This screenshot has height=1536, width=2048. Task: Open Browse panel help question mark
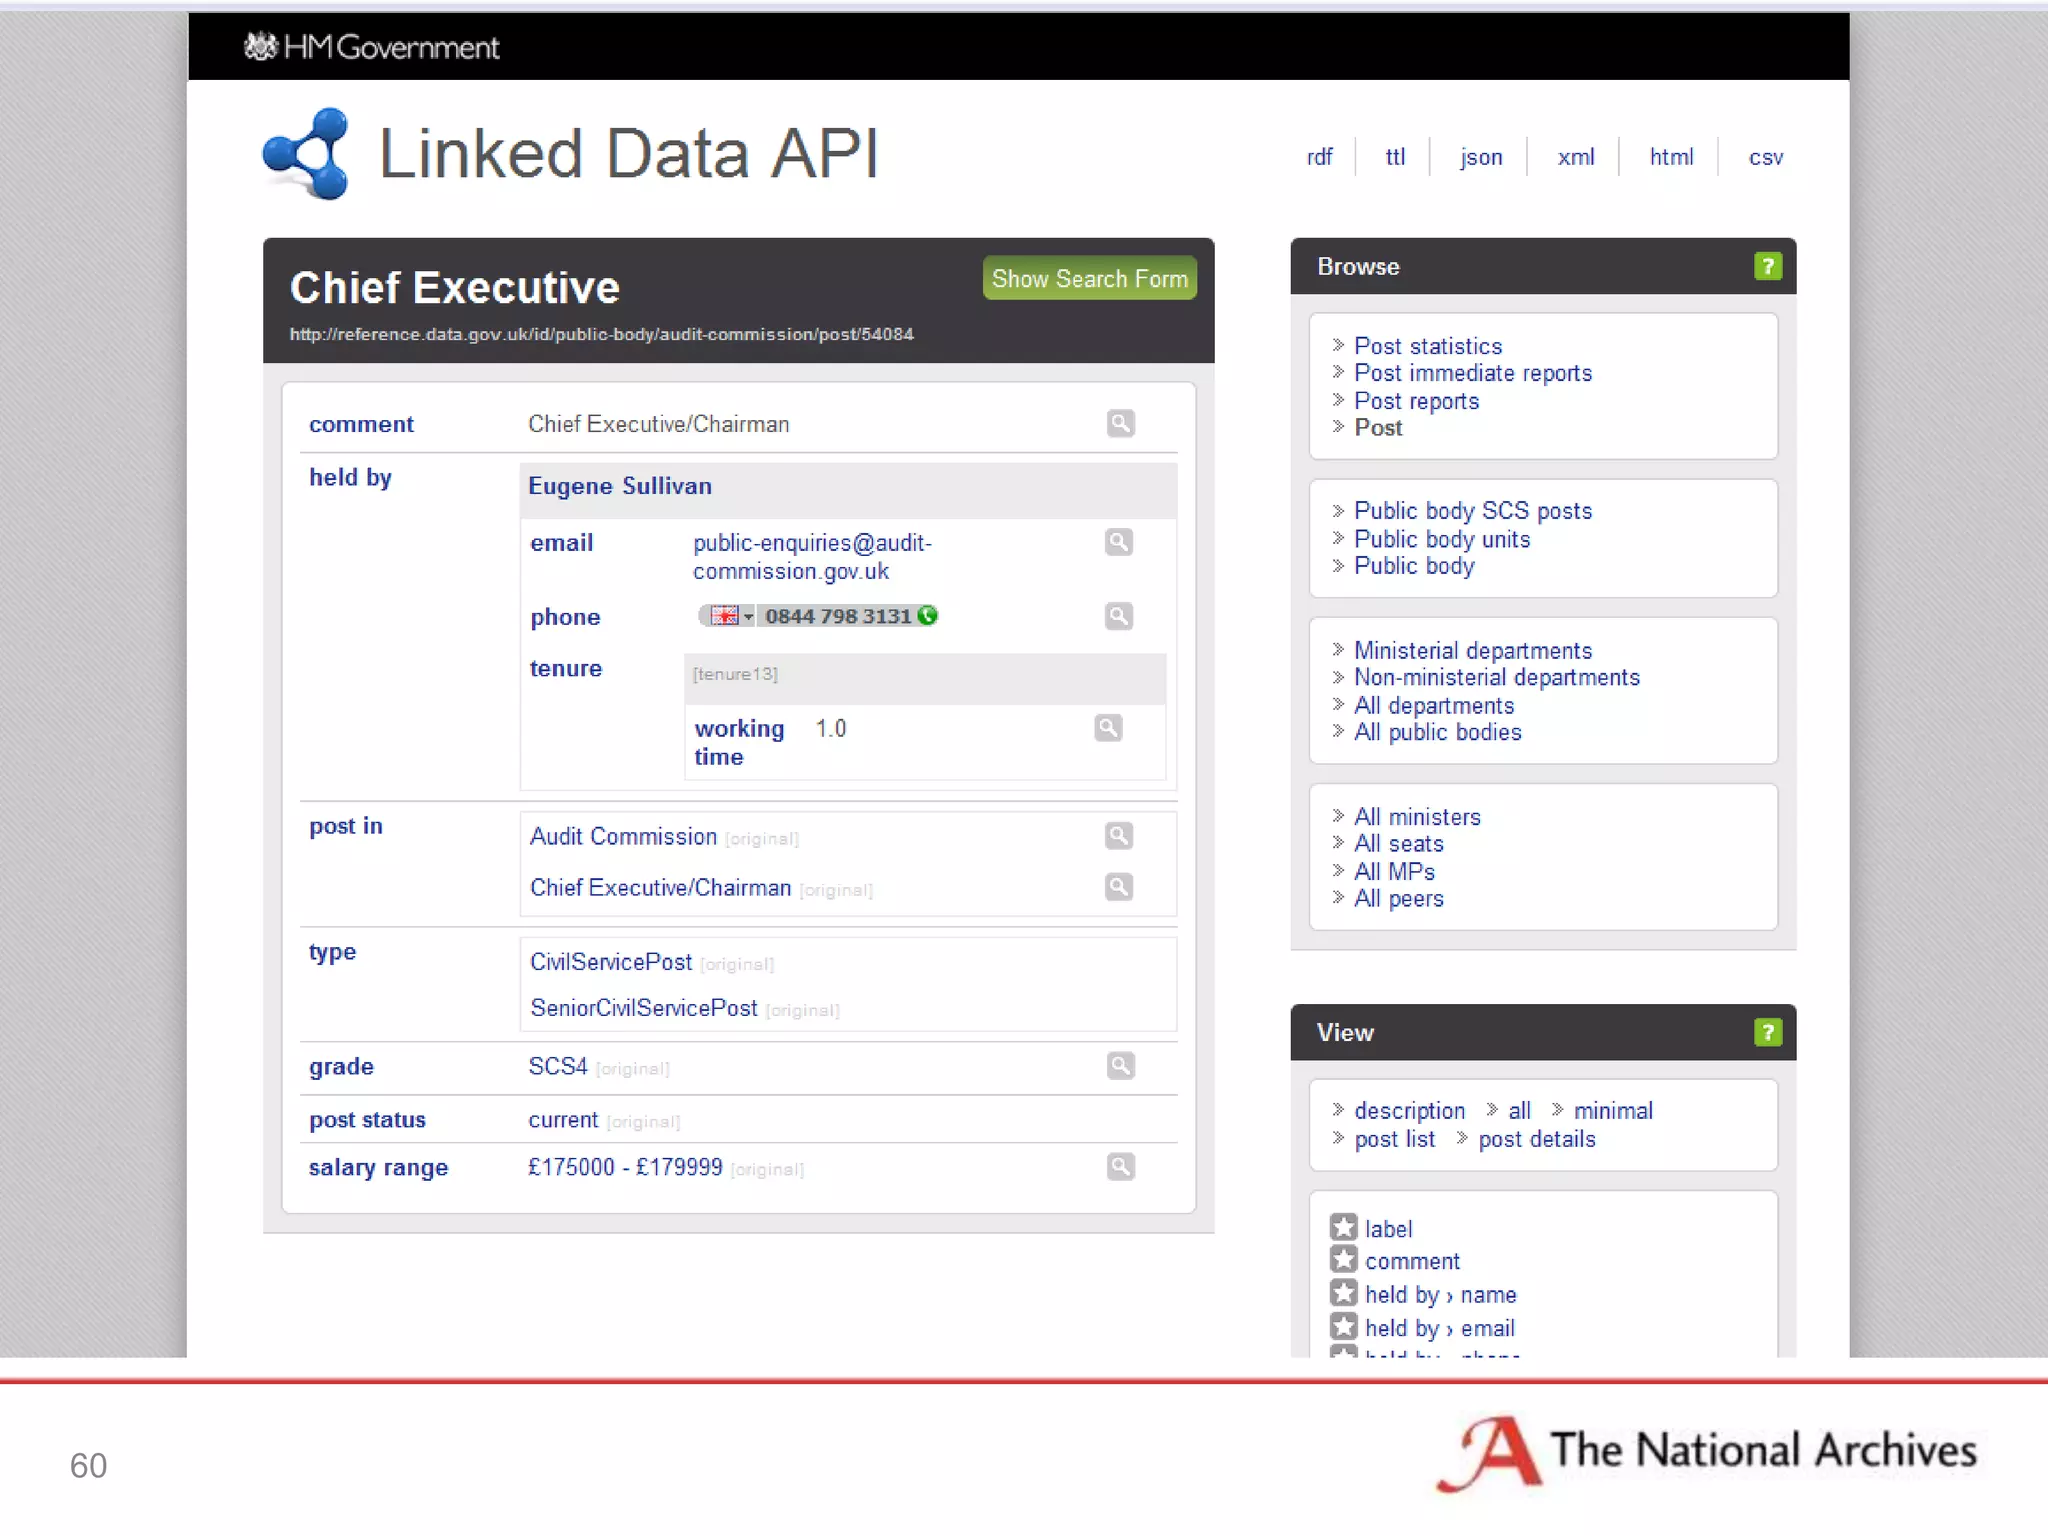tap(1767, 266)
